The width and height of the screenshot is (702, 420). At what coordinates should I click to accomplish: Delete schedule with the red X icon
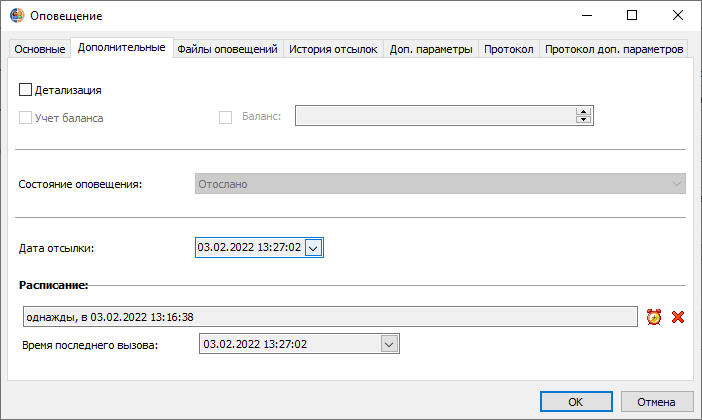(x=678, y=317)
